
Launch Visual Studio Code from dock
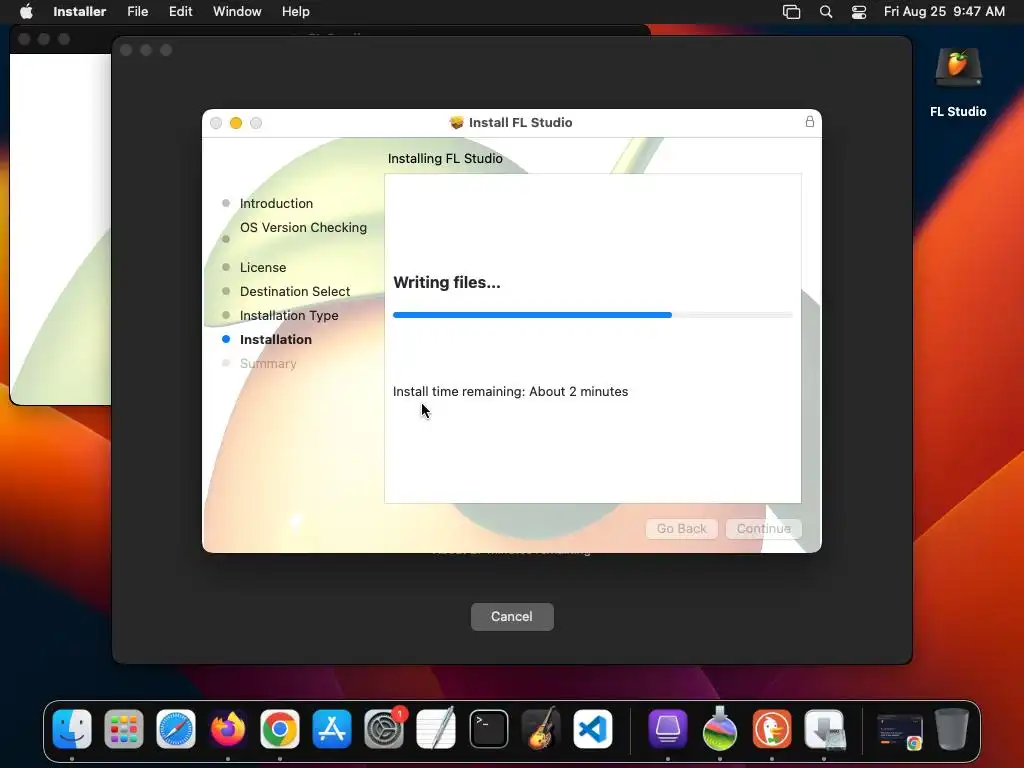(x=593, y=729)
